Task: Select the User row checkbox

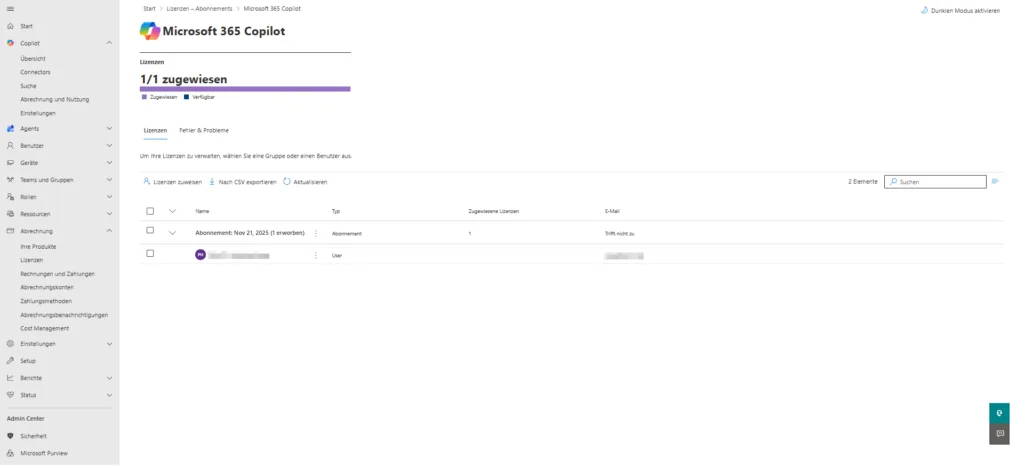Action: point(150,254)
